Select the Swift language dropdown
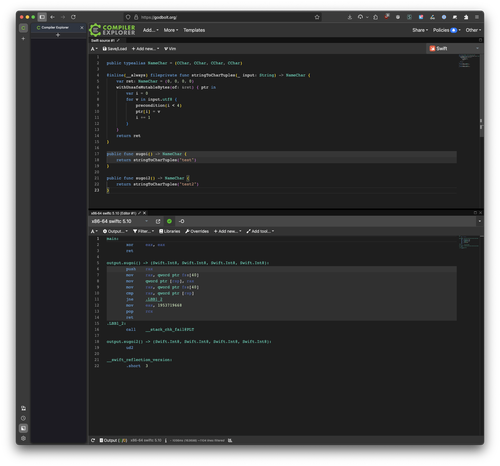The height and width of the screenshot is (466, 500). click(454, 49)
